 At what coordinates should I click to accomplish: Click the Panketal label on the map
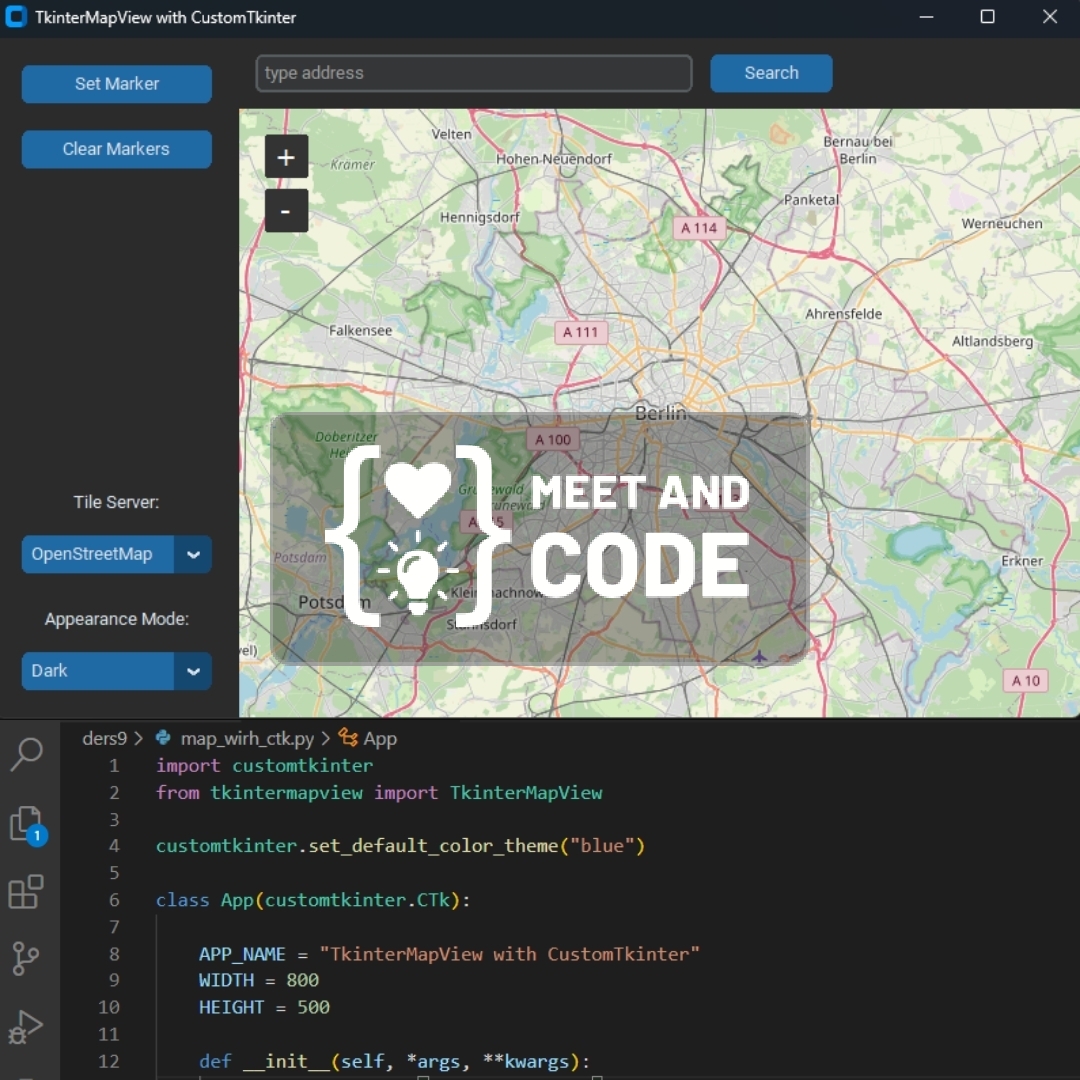811,200
